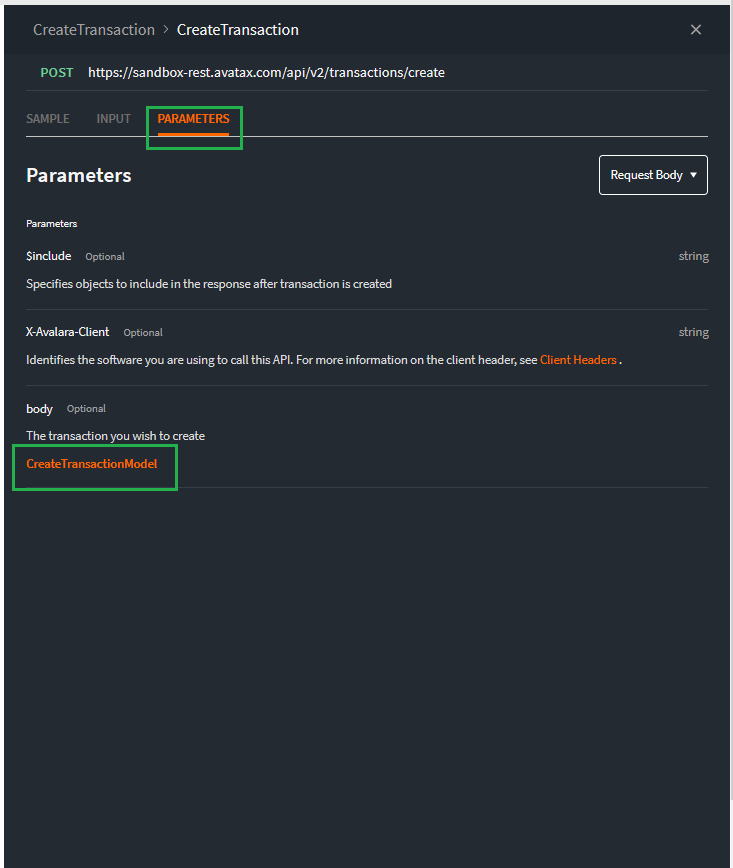Click the Request Body dropdown arrow
The width and height of the screenshot is (733, 868).
(694, 175)
